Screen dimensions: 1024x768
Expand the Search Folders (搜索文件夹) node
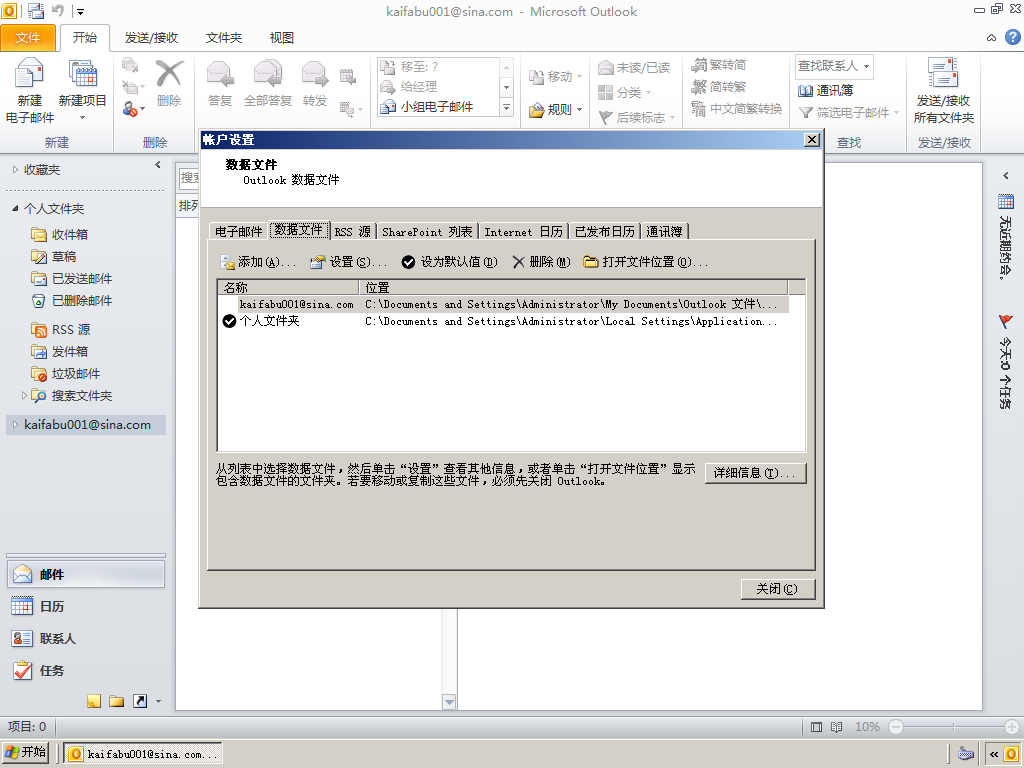click(x=24, y=395)
